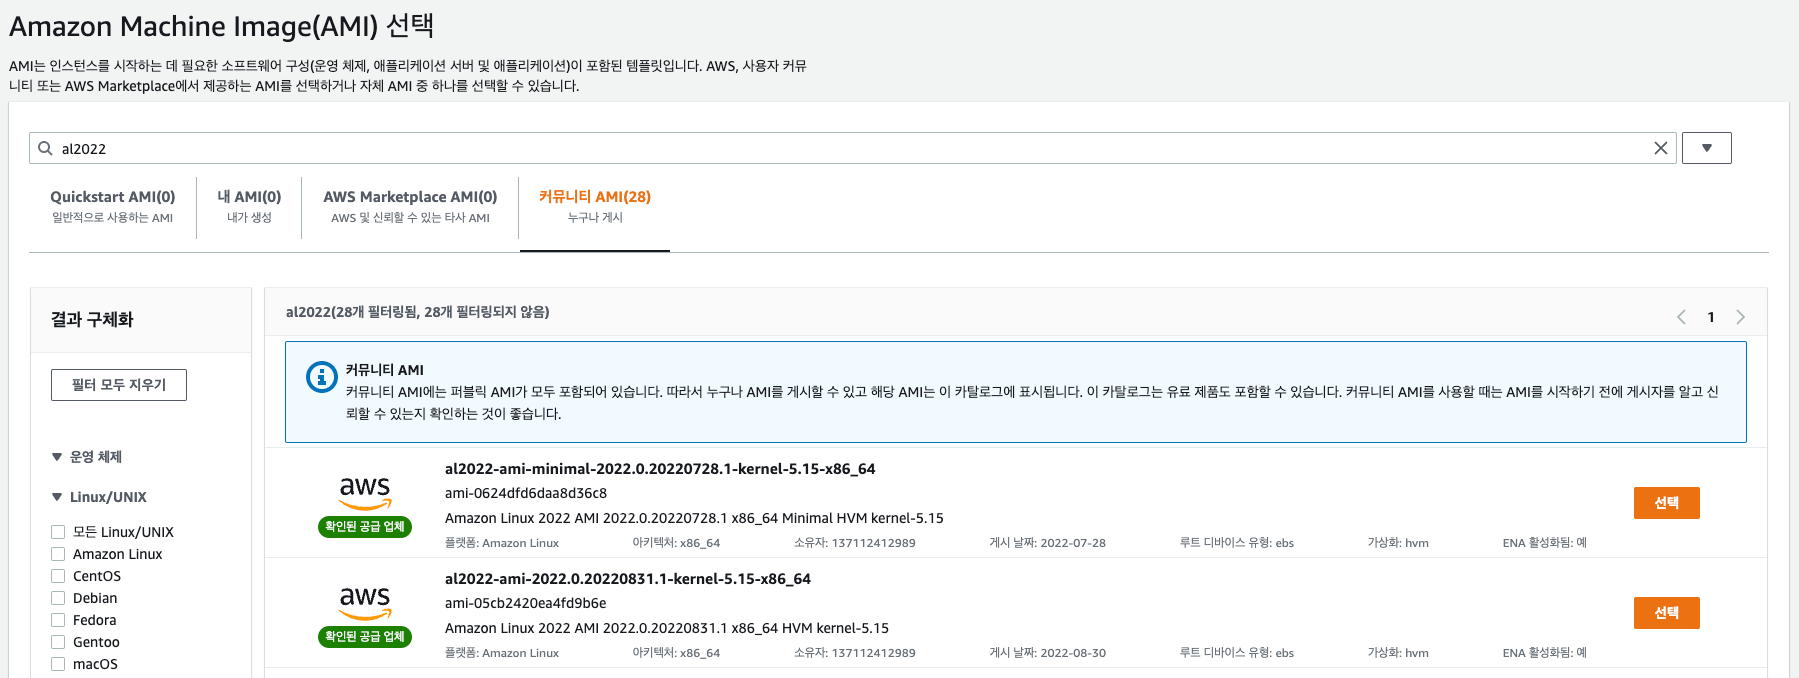Click the search magnifier icon
This screenshot has width=1799, height=678.
[x=45, y=148]
